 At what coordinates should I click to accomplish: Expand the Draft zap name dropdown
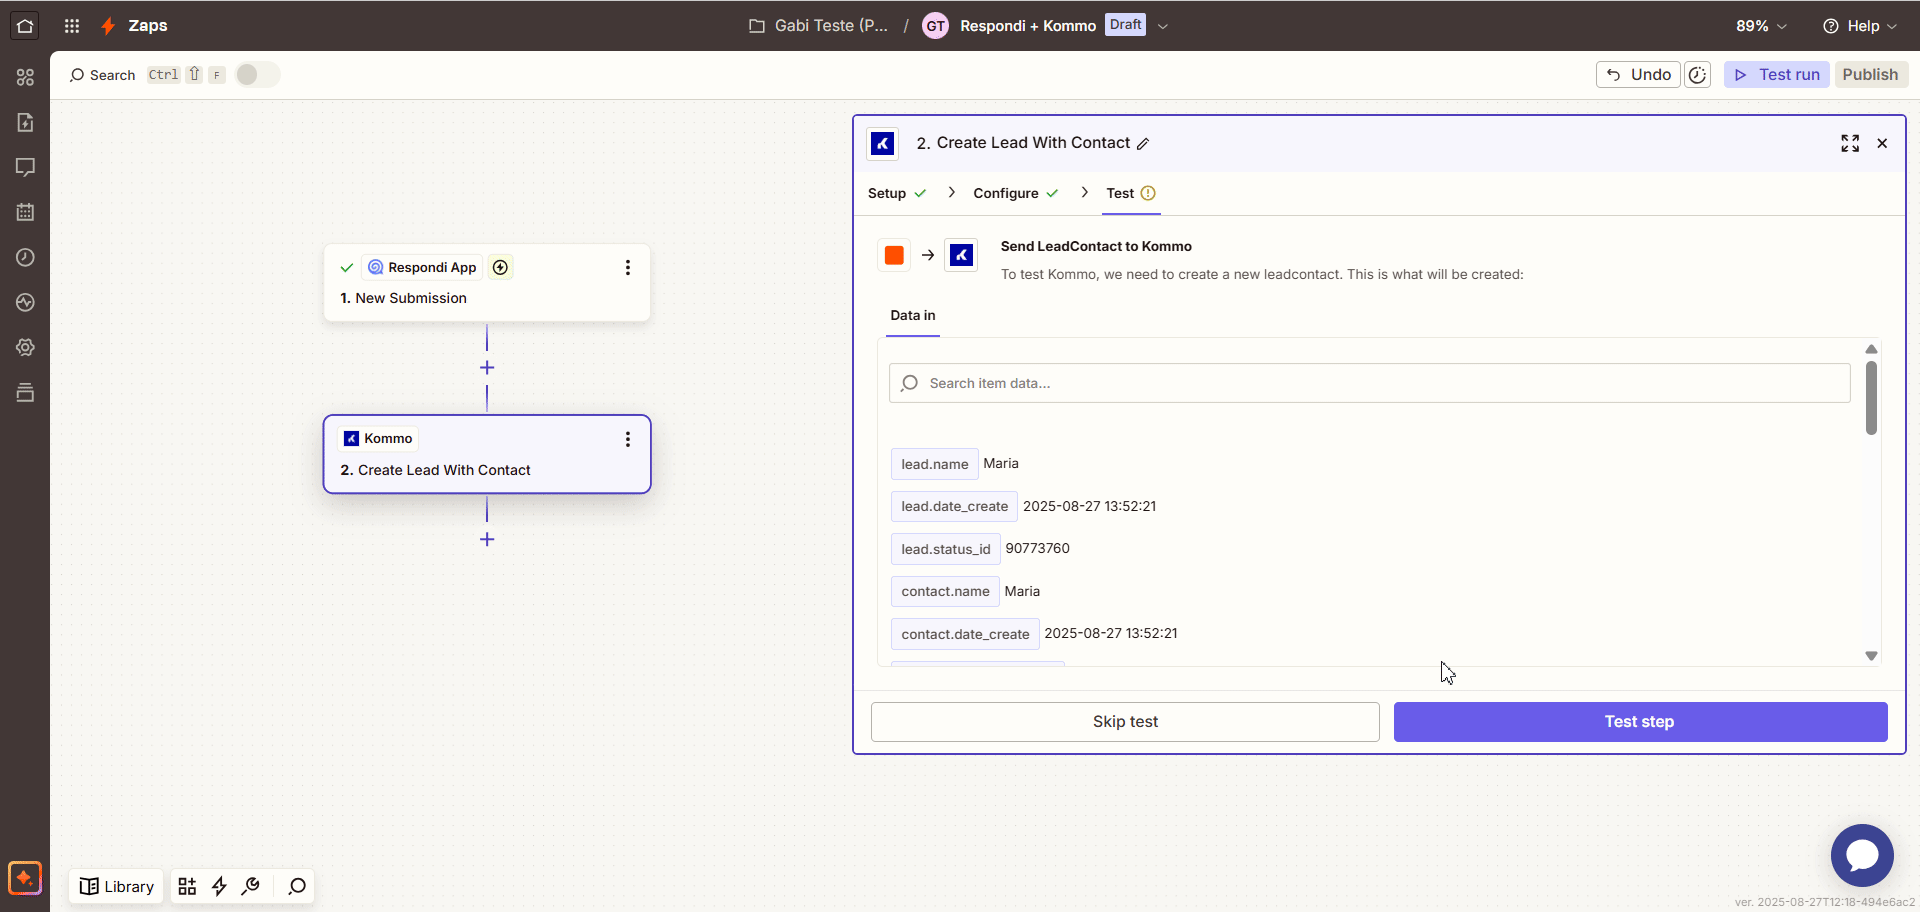tap(1163, 27)
